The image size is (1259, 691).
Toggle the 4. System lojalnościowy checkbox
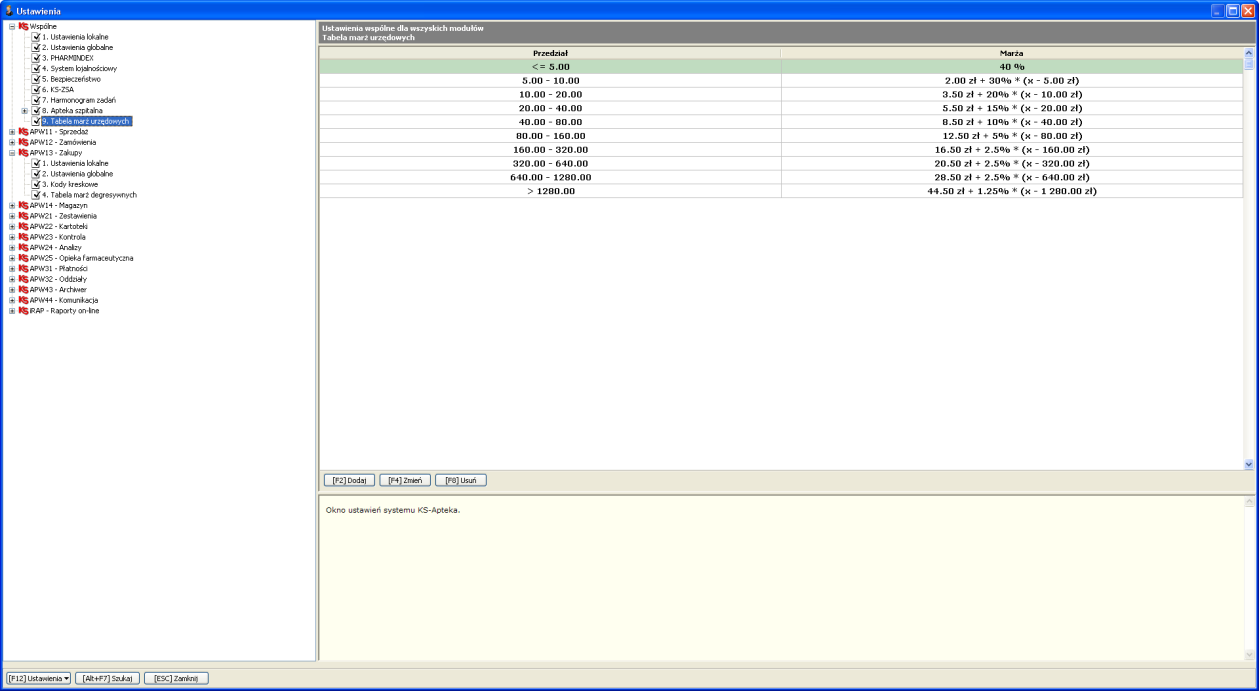(36, 68)
